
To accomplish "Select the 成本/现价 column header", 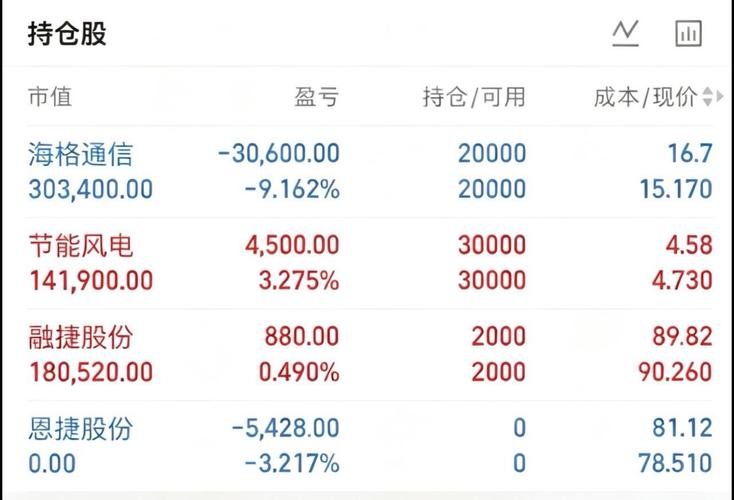I will [646, 97].
